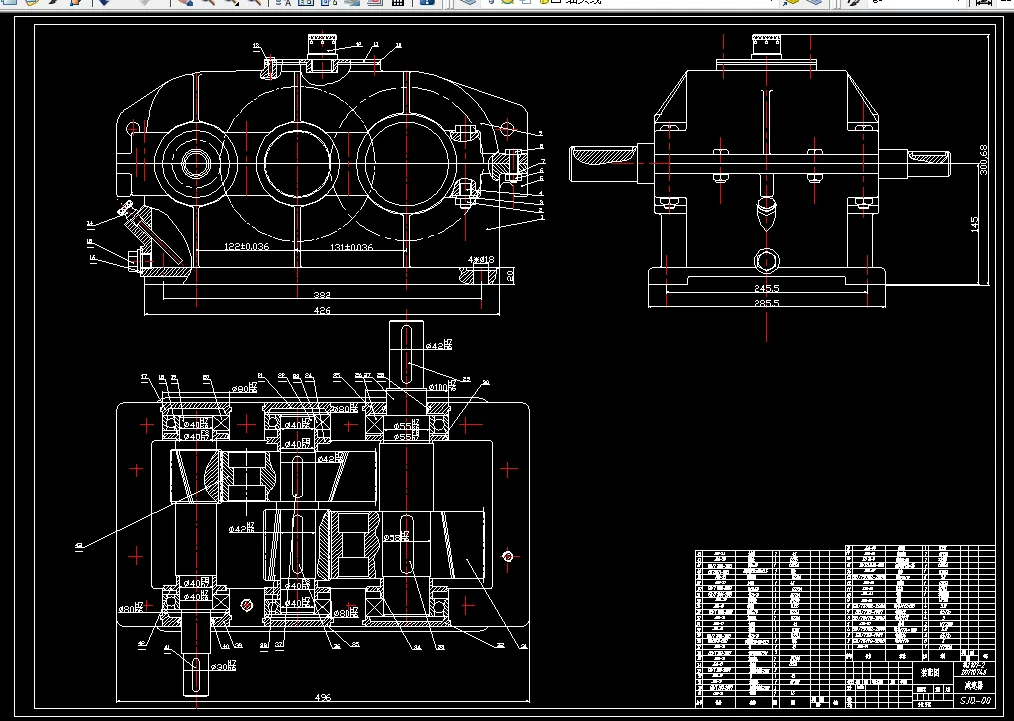The height and width of the screenshot is (721, 1014).
Task: Select the Pan Realtime hand tool
Action: tap(185, 3)
